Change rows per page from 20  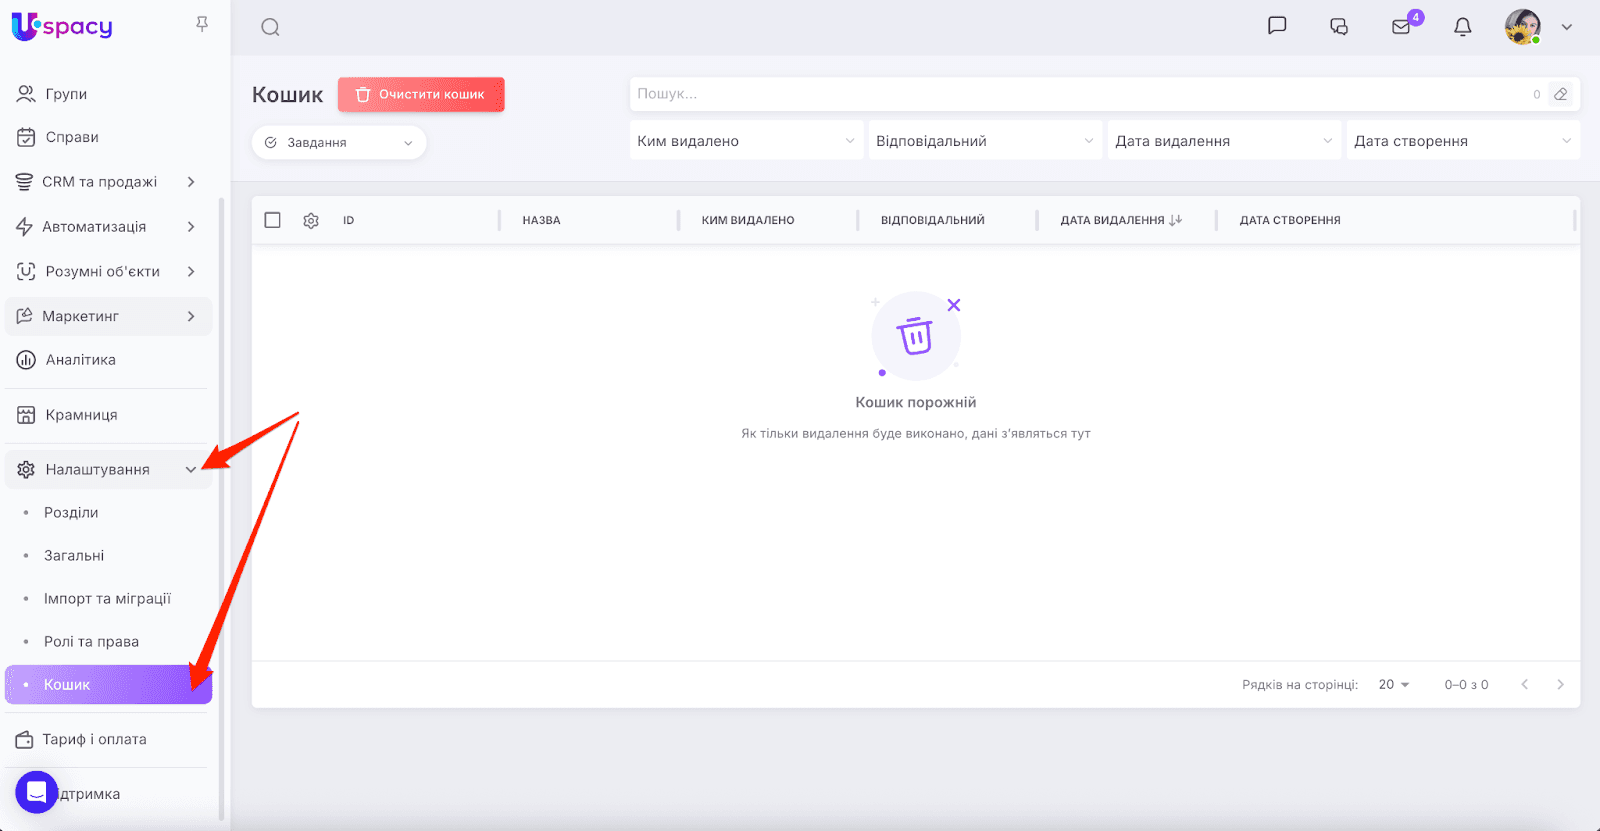1394,685
